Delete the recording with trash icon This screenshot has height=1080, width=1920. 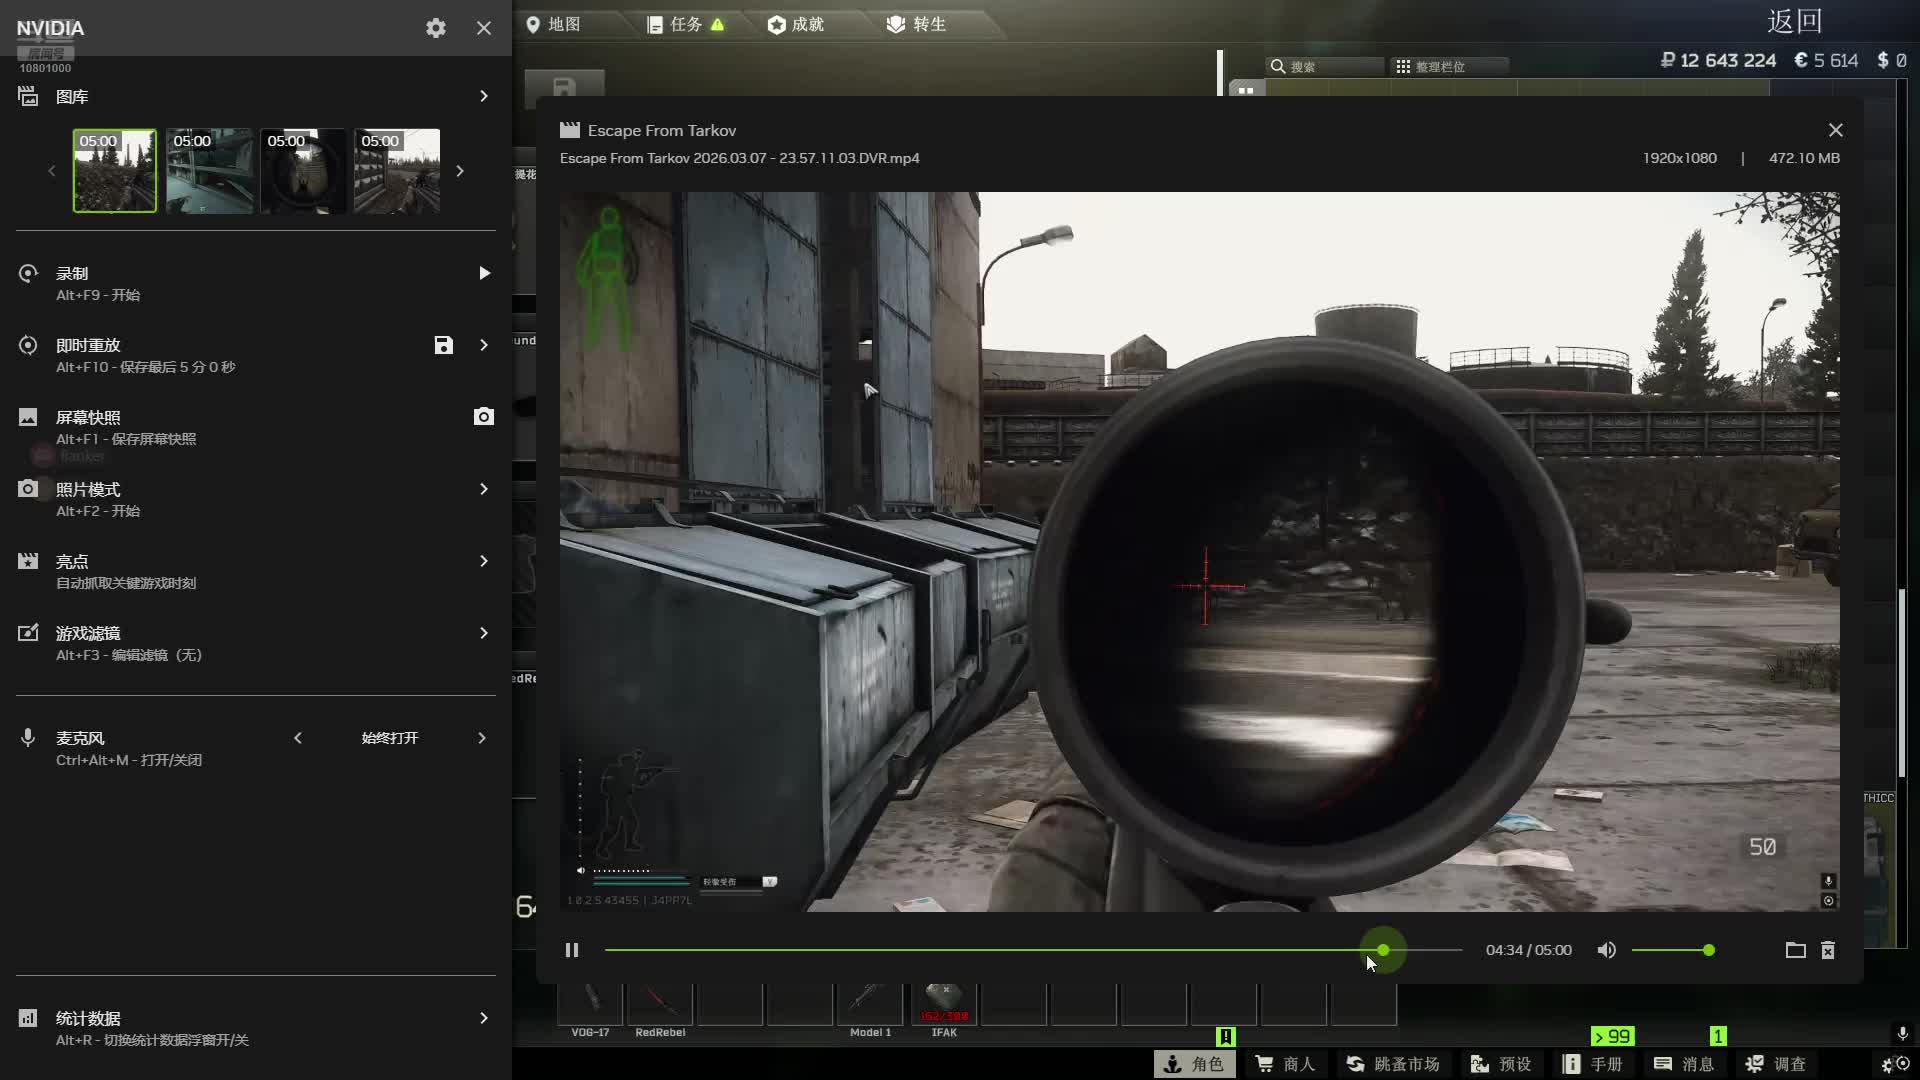(x=1828, y=950)
